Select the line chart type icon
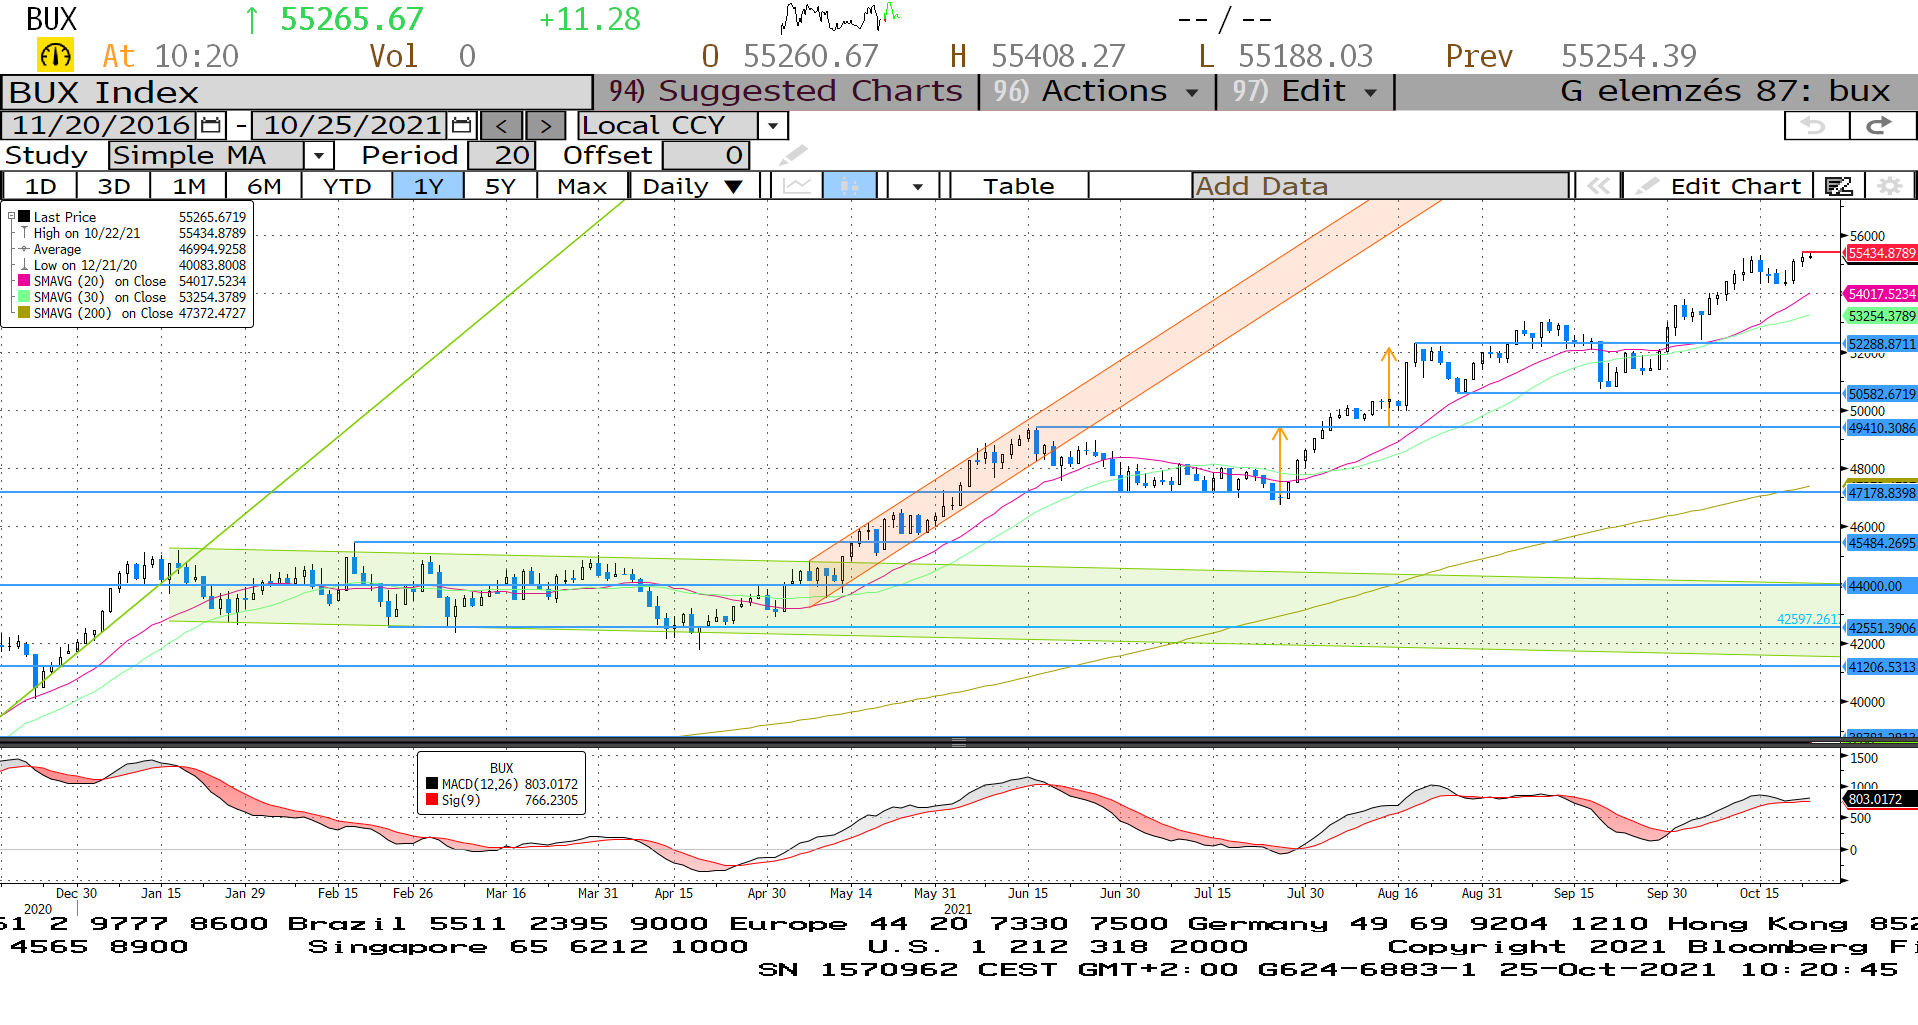 (797, 186)
